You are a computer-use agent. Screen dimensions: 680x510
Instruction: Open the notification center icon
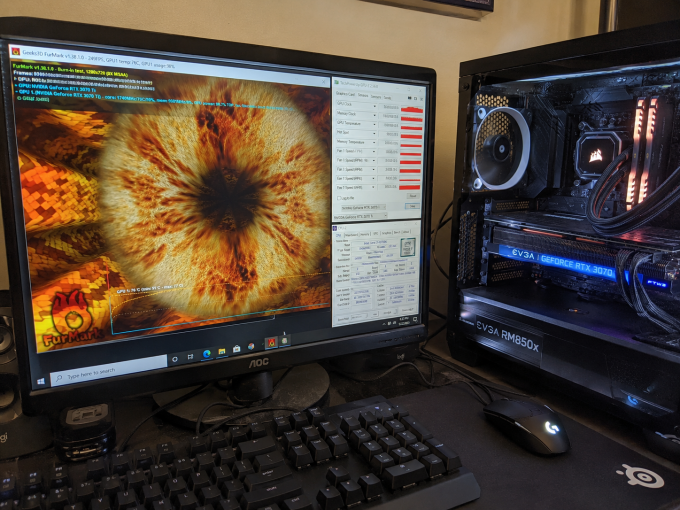point(415,320)
